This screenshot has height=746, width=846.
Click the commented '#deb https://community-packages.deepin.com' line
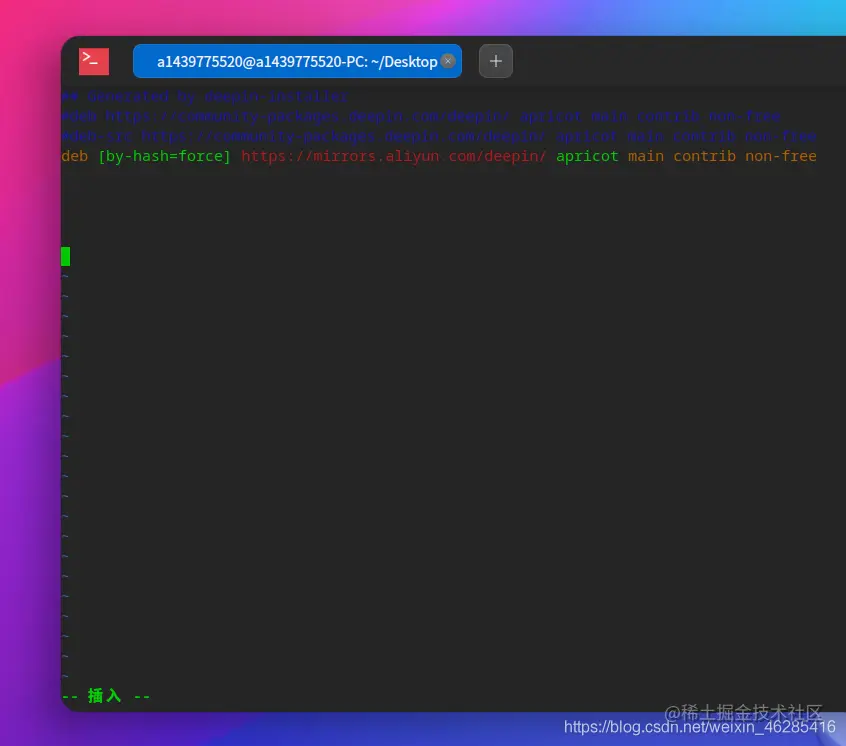coord(421,117)
